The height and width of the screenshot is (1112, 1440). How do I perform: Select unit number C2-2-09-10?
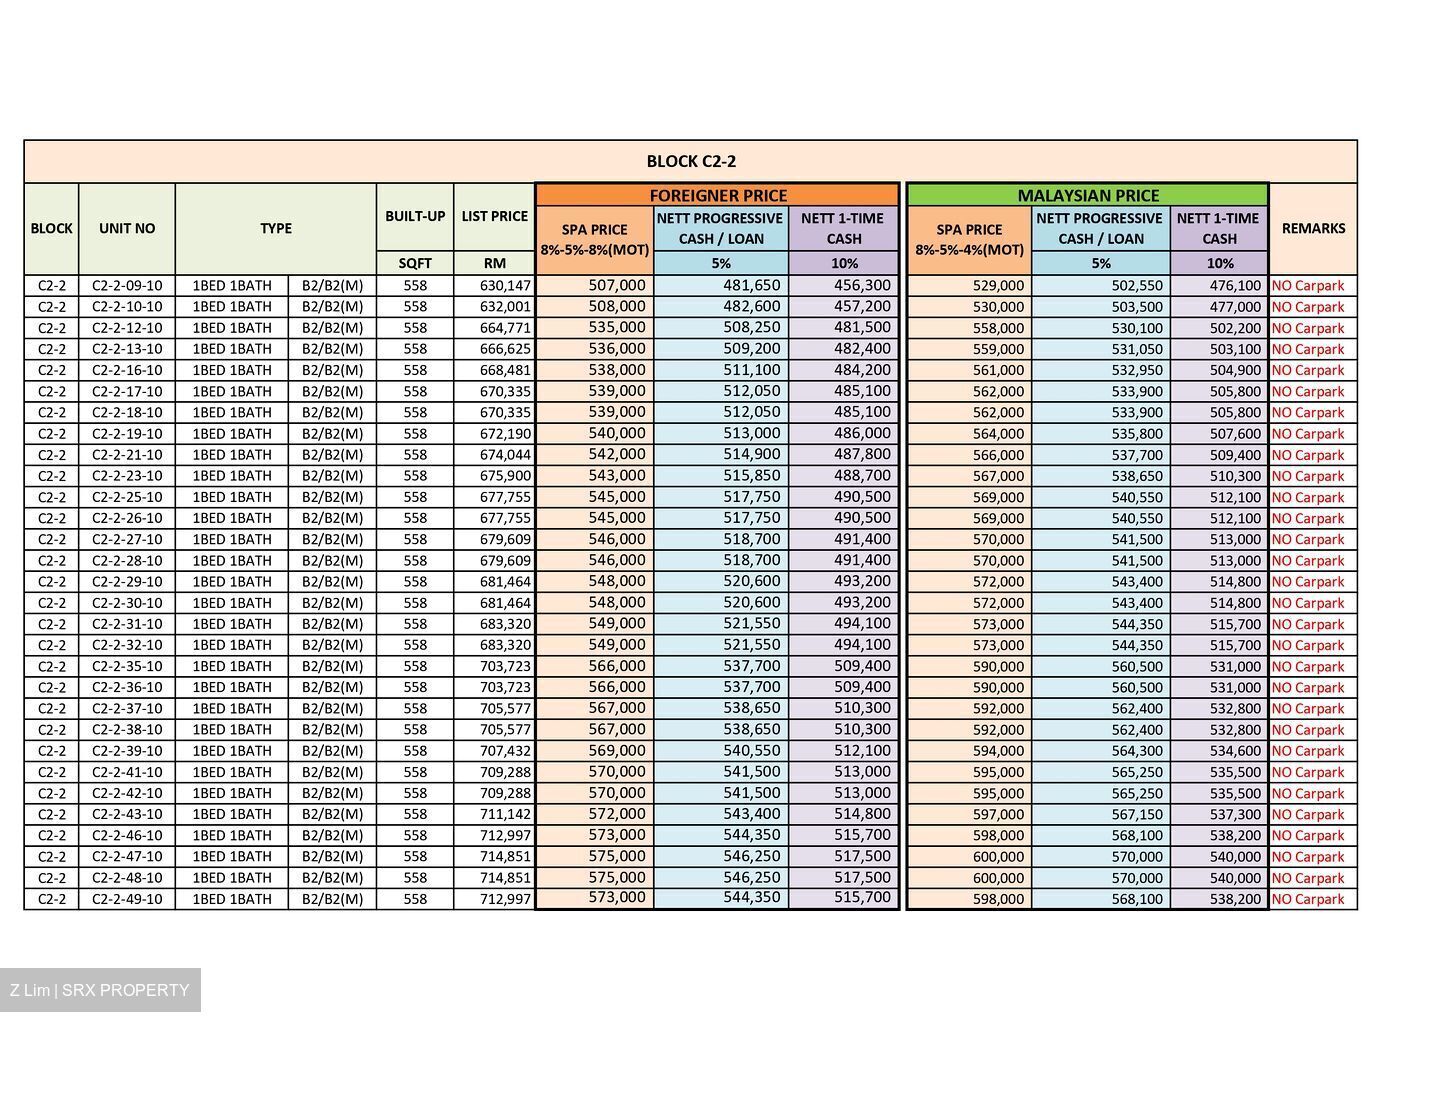(x=127, y=286)
